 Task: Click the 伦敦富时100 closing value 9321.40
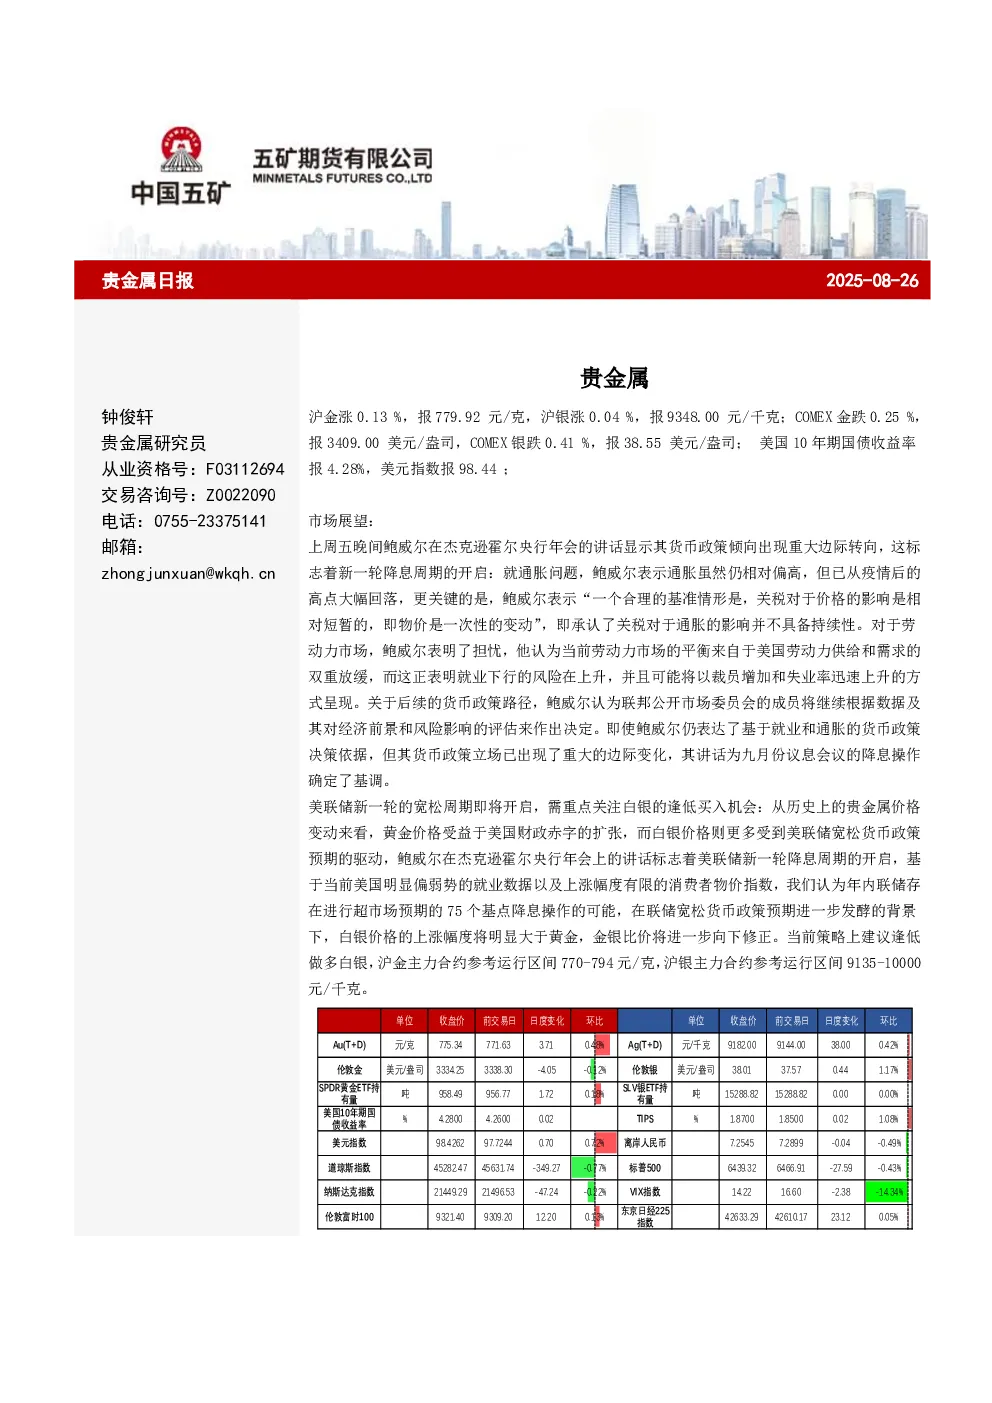450,1217
